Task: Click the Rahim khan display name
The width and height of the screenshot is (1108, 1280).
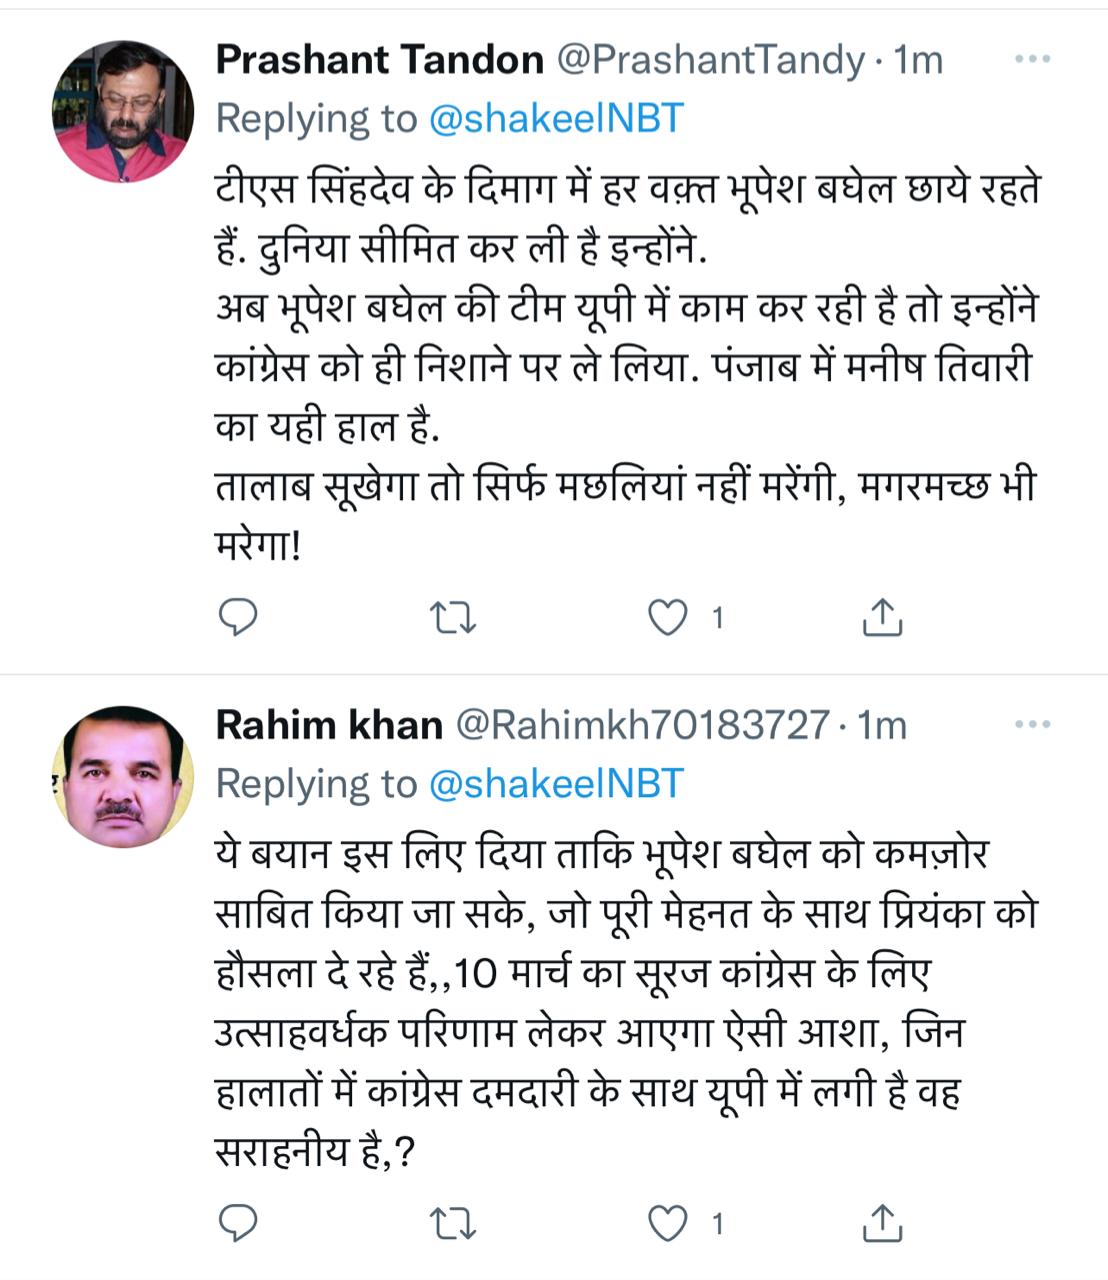Action: tap(329, 725)
